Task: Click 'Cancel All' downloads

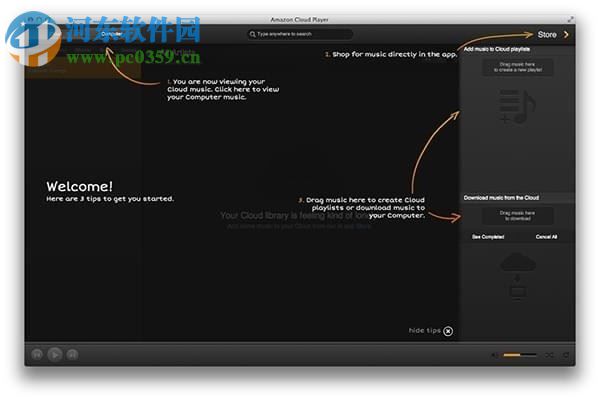Action: coord(546,237)
